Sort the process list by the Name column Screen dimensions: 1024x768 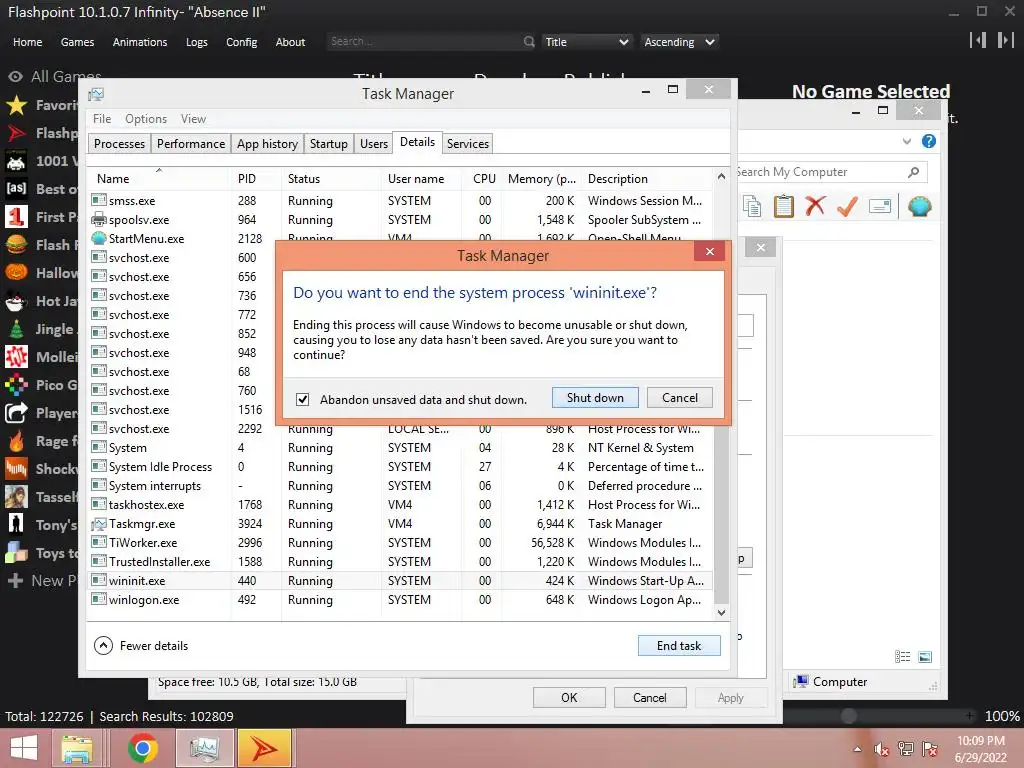[159, 178]
